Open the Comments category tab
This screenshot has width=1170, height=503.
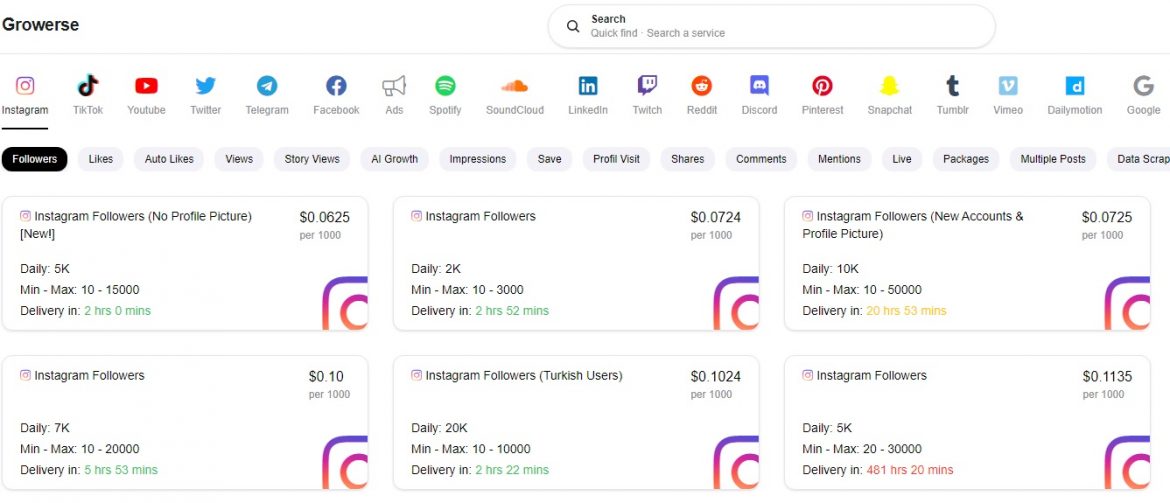click(761, 159)
